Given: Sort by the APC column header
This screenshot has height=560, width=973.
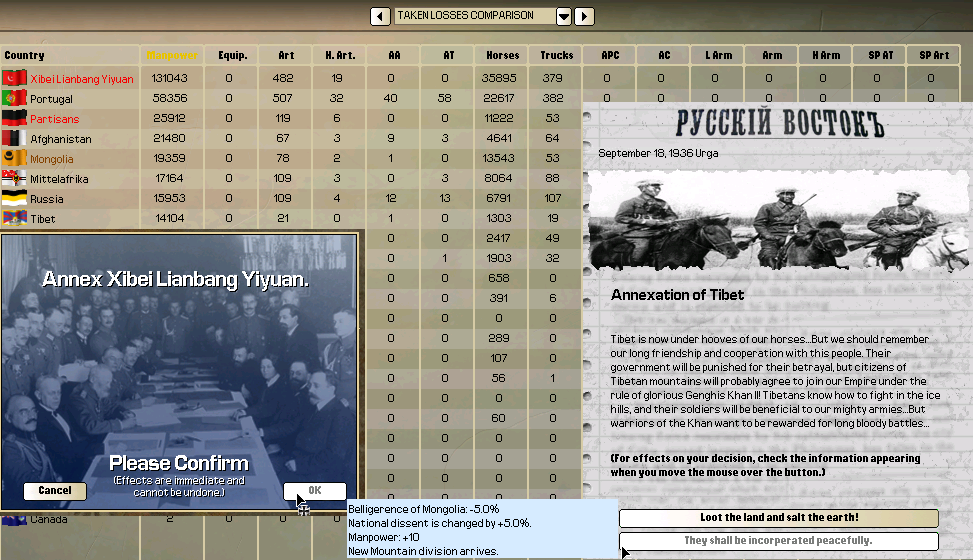Looking at the screenshot, I should [x=611, y=55].
